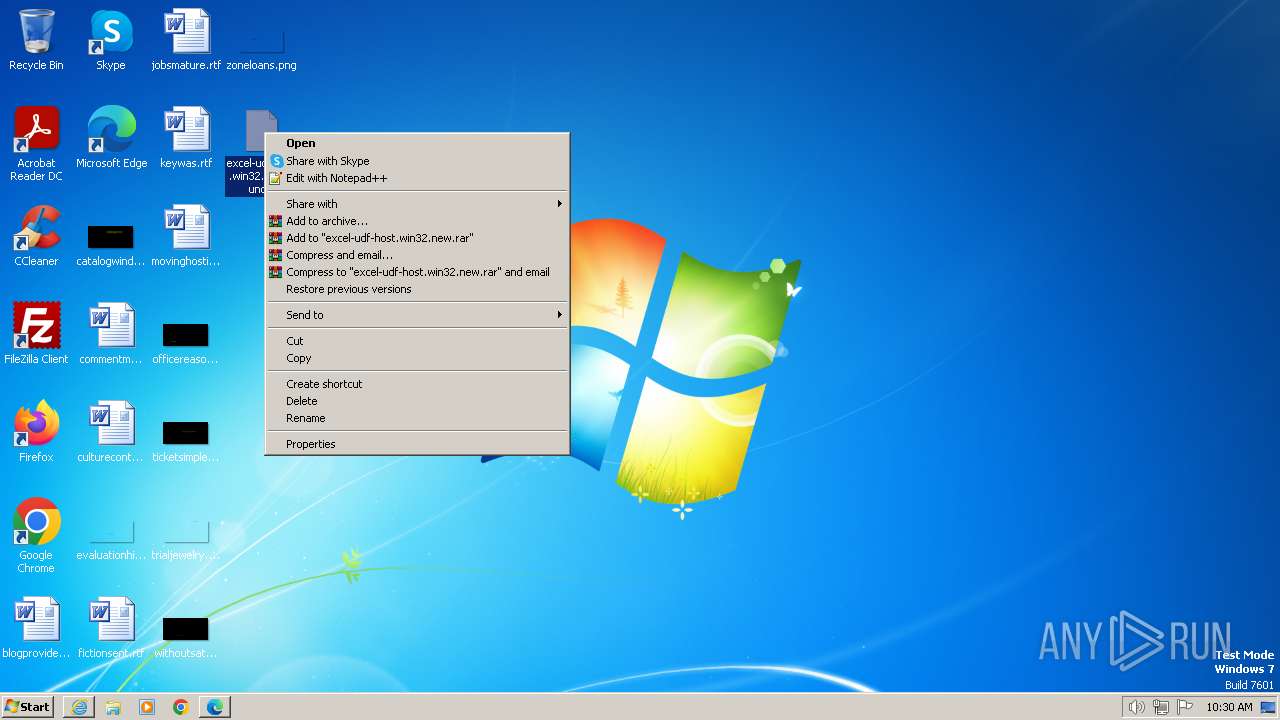Choose Cut in context menu
Screen dimensions: 1280x720
[417, 341]
